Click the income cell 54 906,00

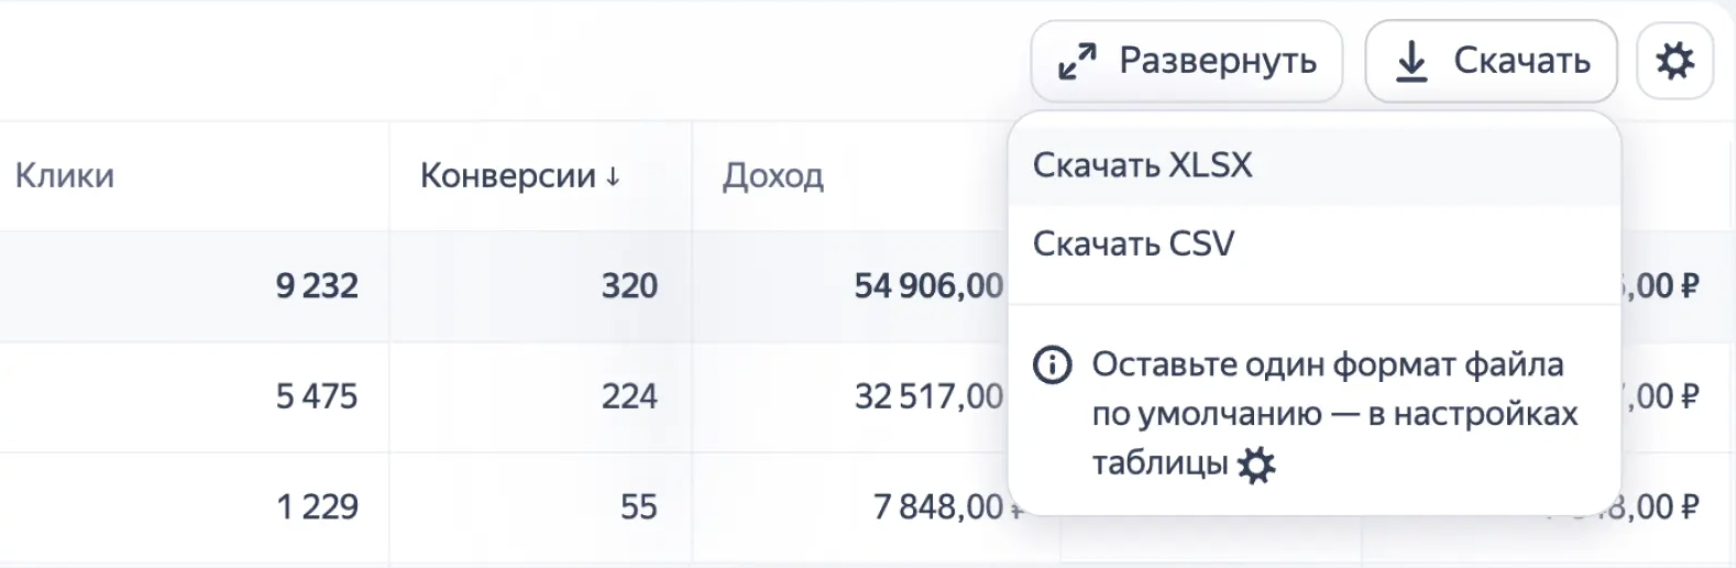(927, 286)
